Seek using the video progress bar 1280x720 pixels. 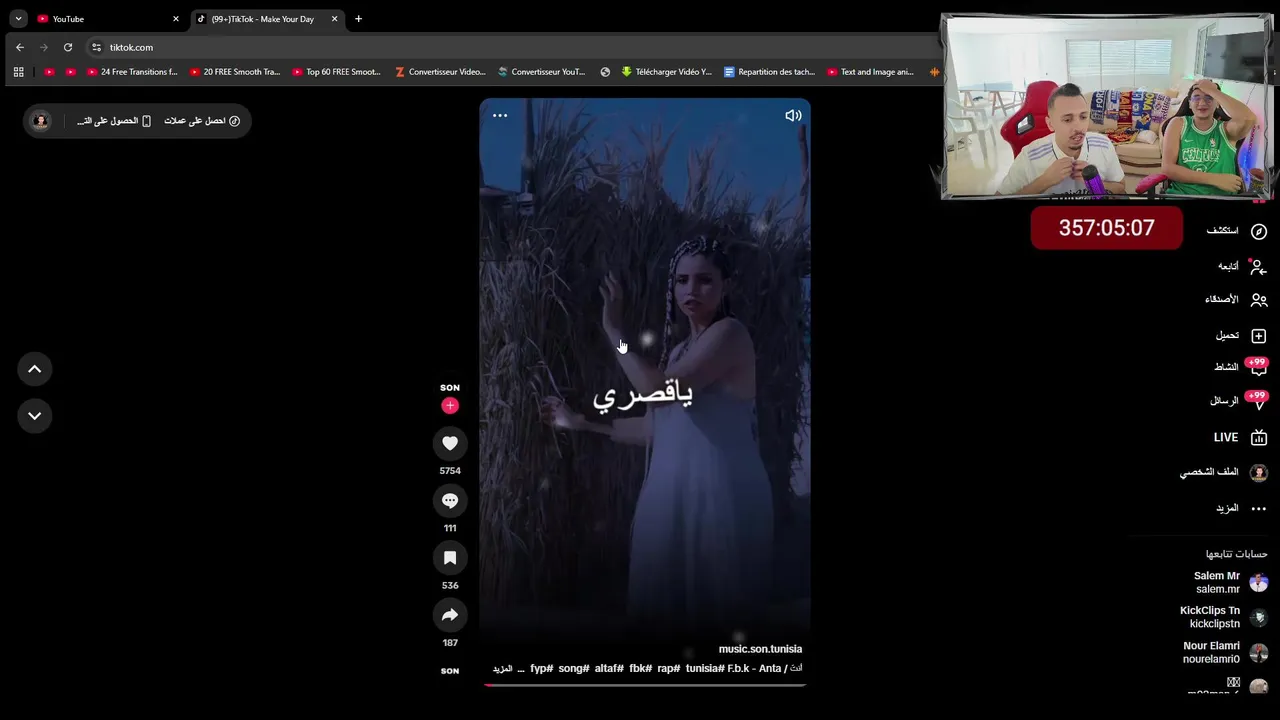(645, 685)
